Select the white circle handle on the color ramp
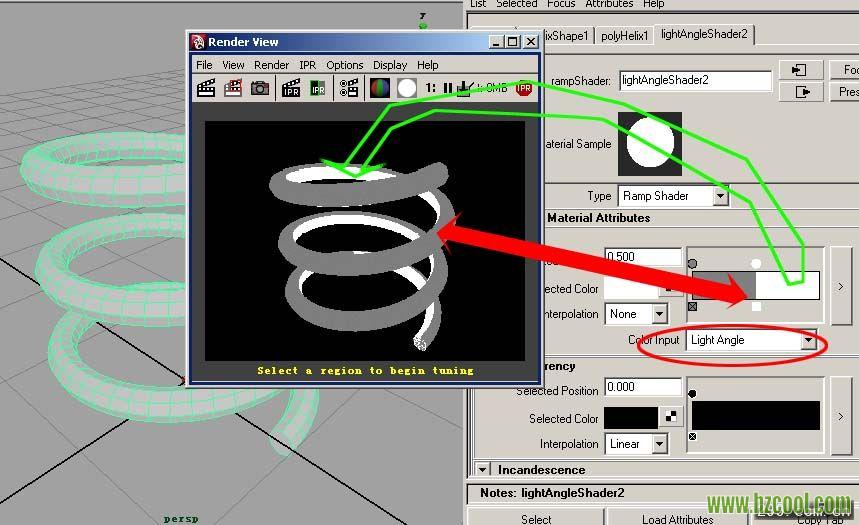 coord(756,264)
